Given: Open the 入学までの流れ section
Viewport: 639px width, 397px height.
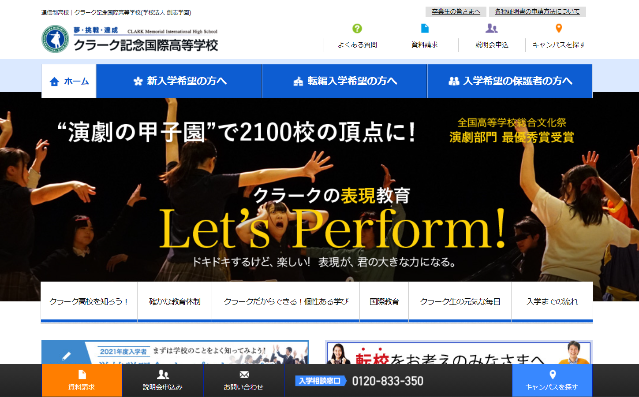Looking at the screenshot, I should (552, 302).
